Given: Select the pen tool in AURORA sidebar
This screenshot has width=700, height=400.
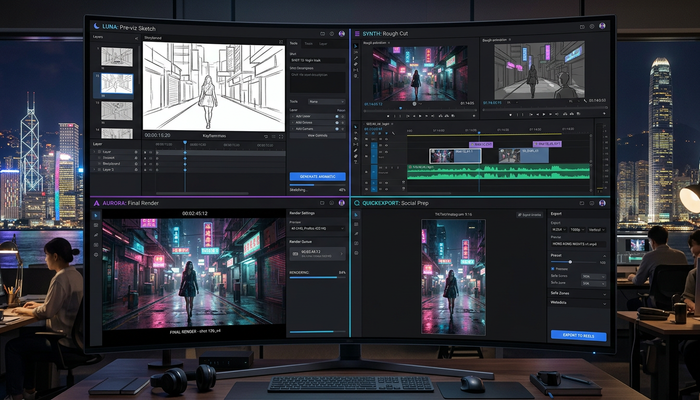Looking at the screenshot, I should pos(96,235).
